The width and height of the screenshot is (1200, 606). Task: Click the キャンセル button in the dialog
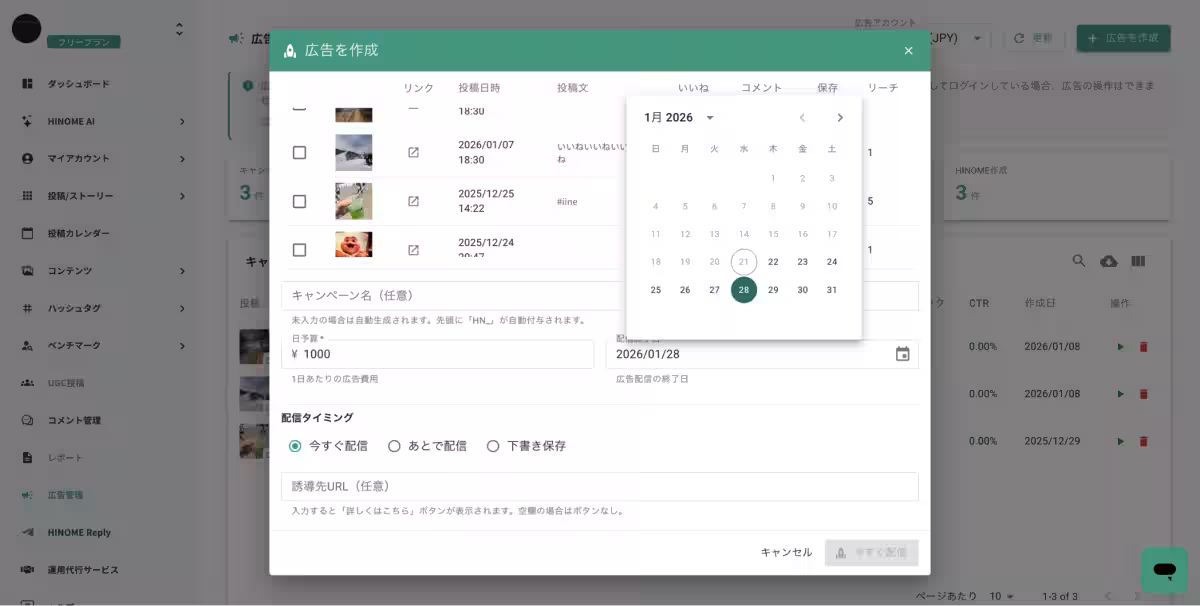point(785,551)
